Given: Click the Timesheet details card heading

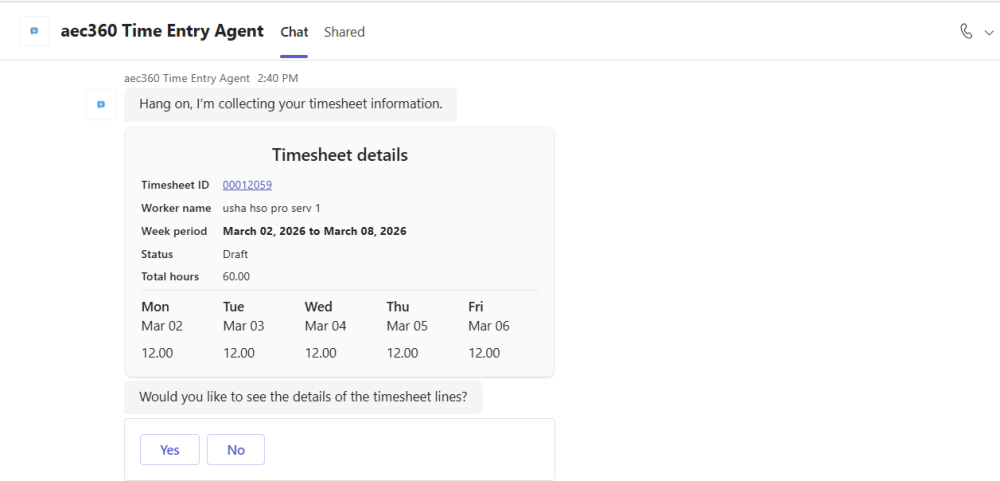Looking at the screenshot, I should tap(340, 155).
